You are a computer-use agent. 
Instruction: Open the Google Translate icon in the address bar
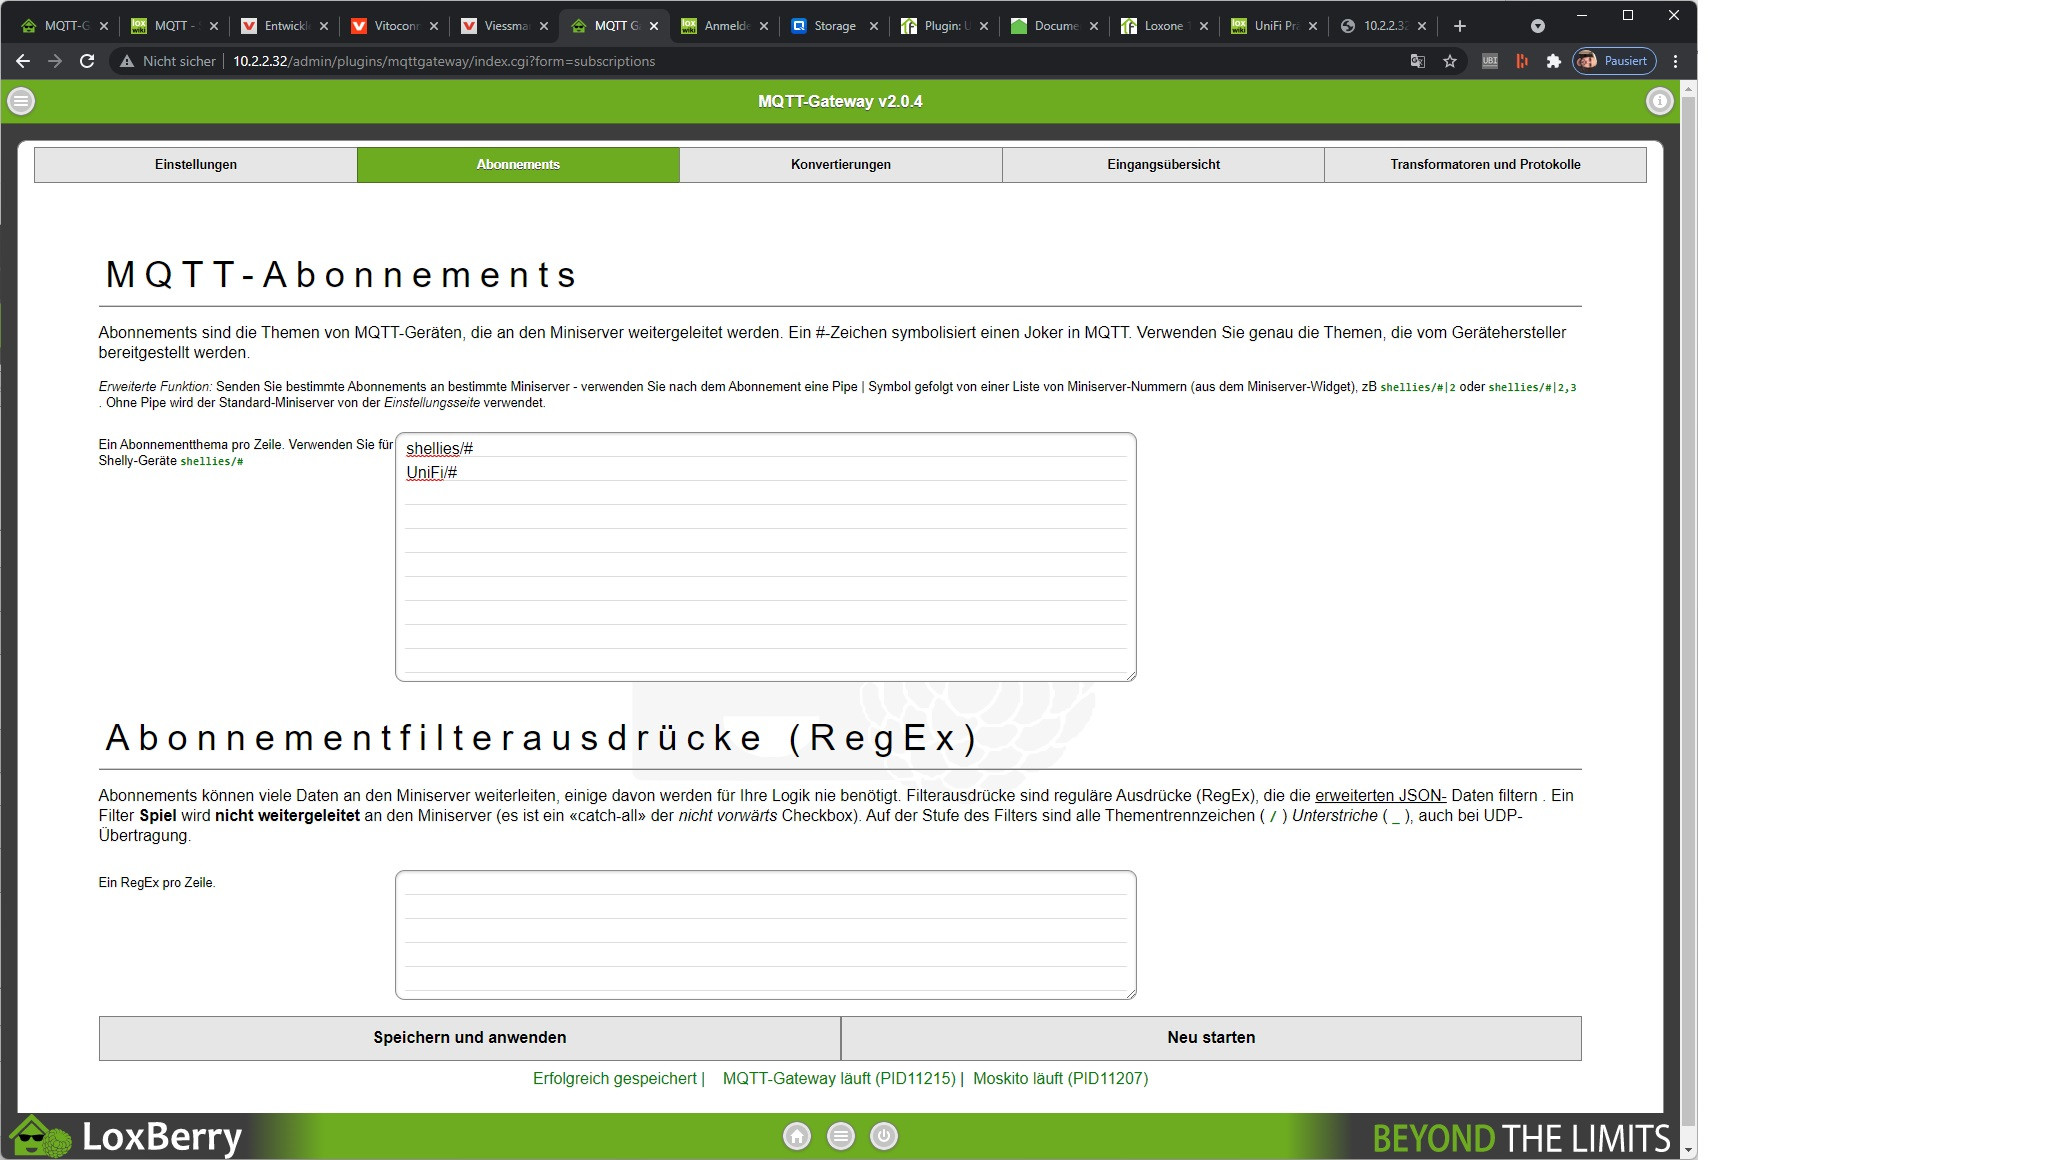coord(1417,61)
